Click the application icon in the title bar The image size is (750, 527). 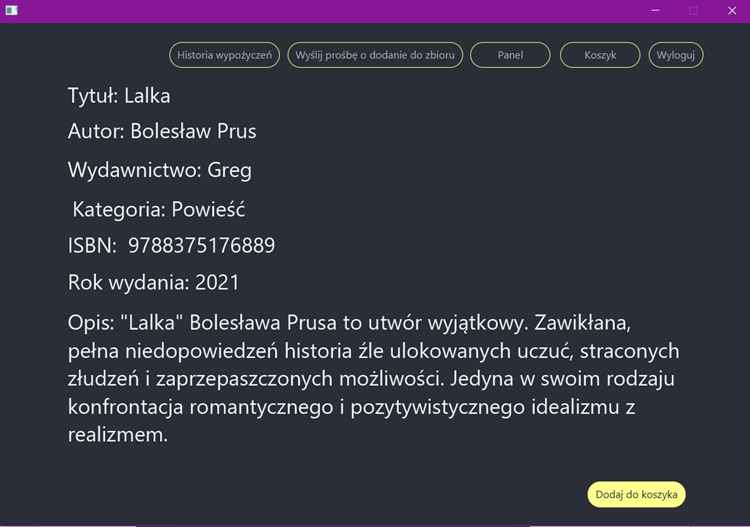11,10
